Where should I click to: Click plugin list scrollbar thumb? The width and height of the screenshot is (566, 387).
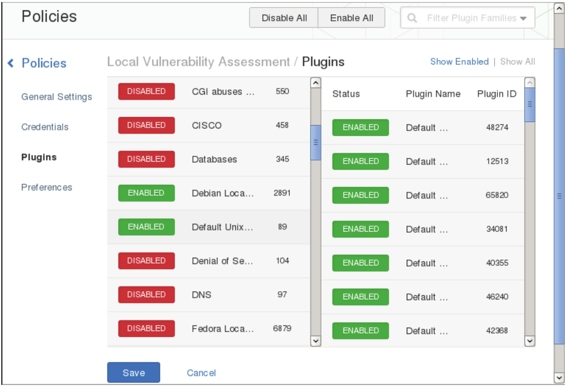530,105
